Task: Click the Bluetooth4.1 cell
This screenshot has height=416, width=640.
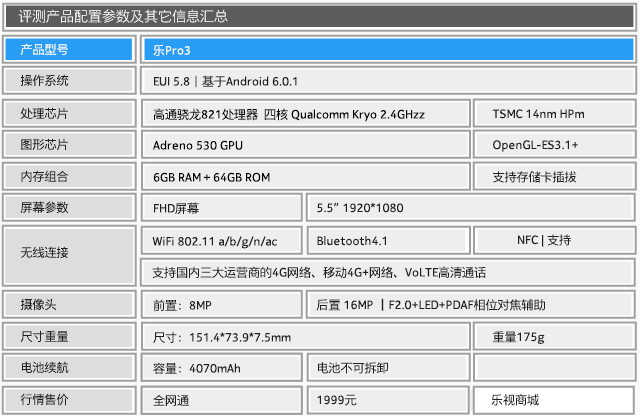Action: click(x=386, y=241)
